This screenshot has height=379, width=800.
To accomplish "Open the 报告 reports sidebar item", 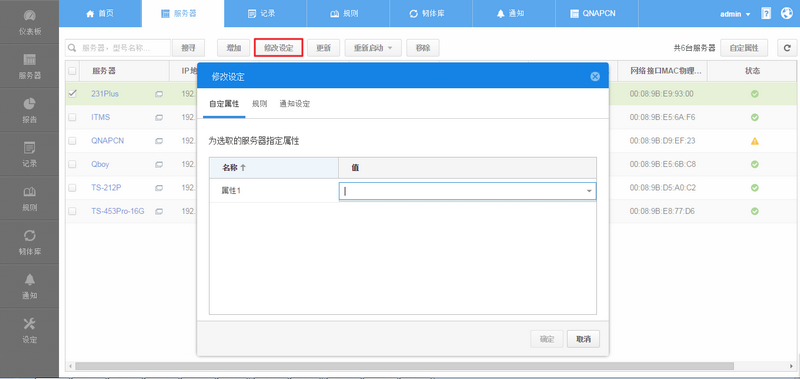I will pyautogui.click(x=30, y=110).
